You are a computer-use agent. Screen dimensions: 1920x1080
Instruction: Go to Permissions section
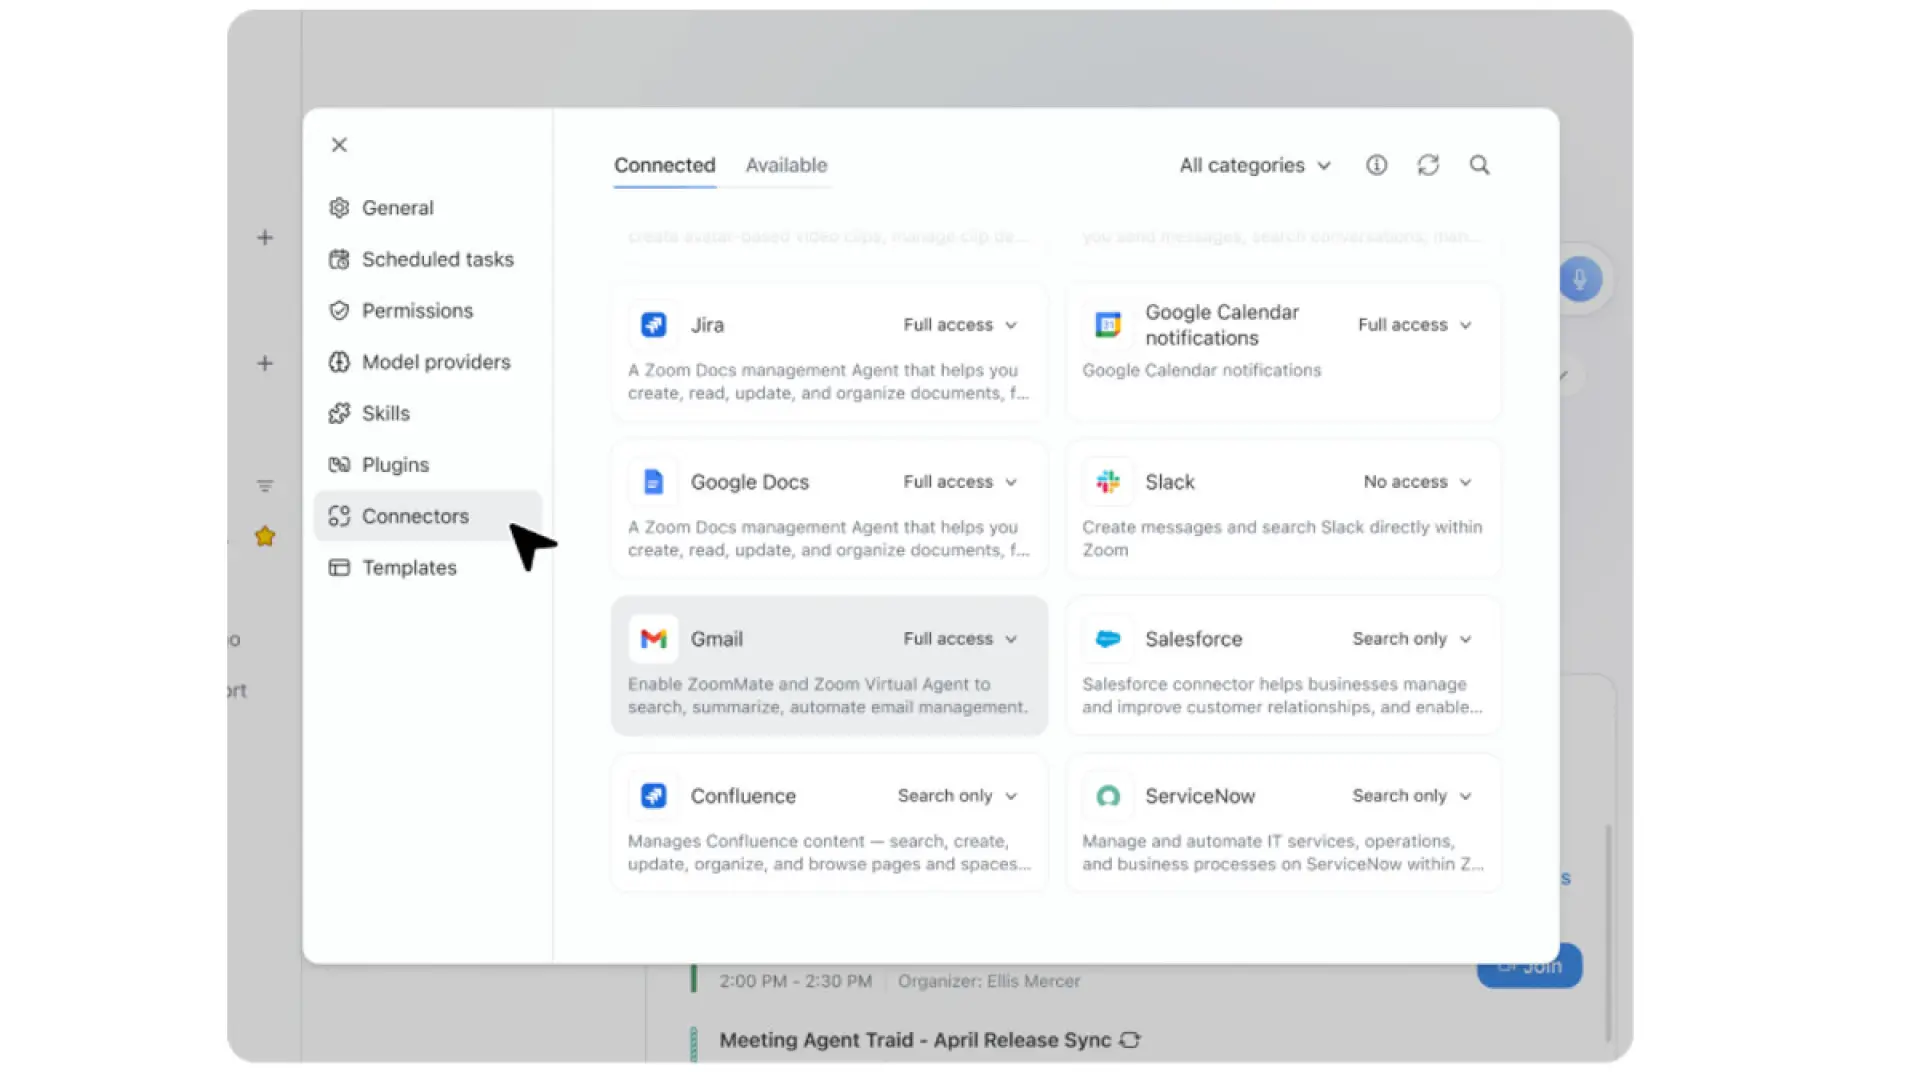pos(428,311)
